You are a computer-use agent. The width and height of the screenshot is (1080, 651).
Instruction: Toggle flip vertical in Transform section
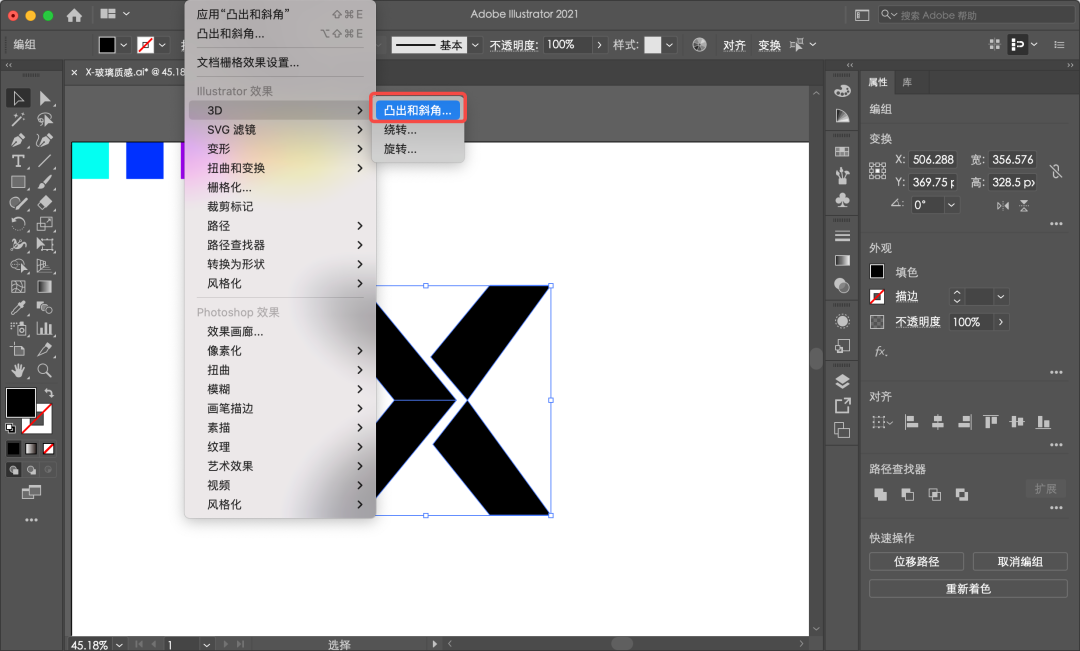tap(1024, 205)
